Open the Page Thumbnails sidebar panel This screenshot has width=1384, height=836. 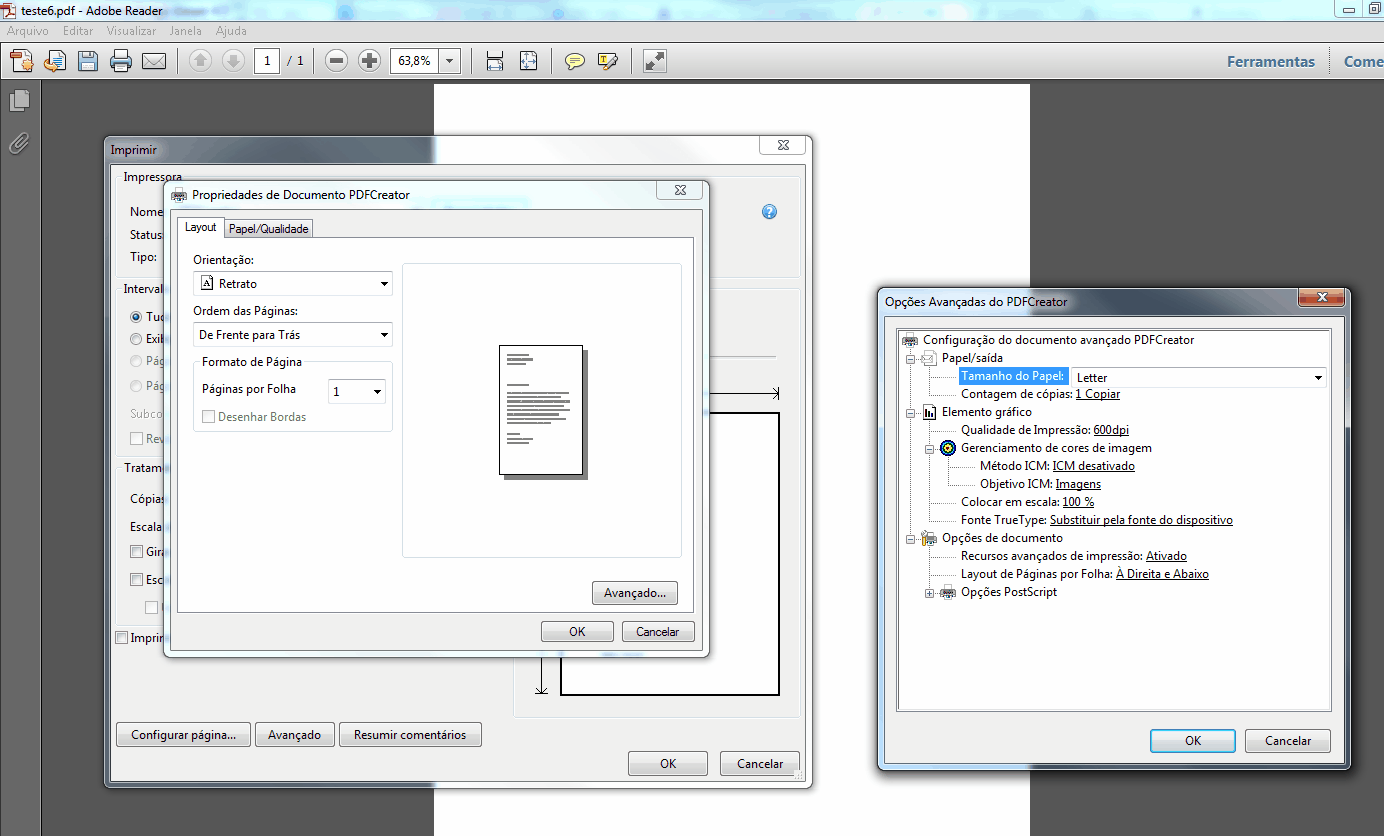point(19,100)
